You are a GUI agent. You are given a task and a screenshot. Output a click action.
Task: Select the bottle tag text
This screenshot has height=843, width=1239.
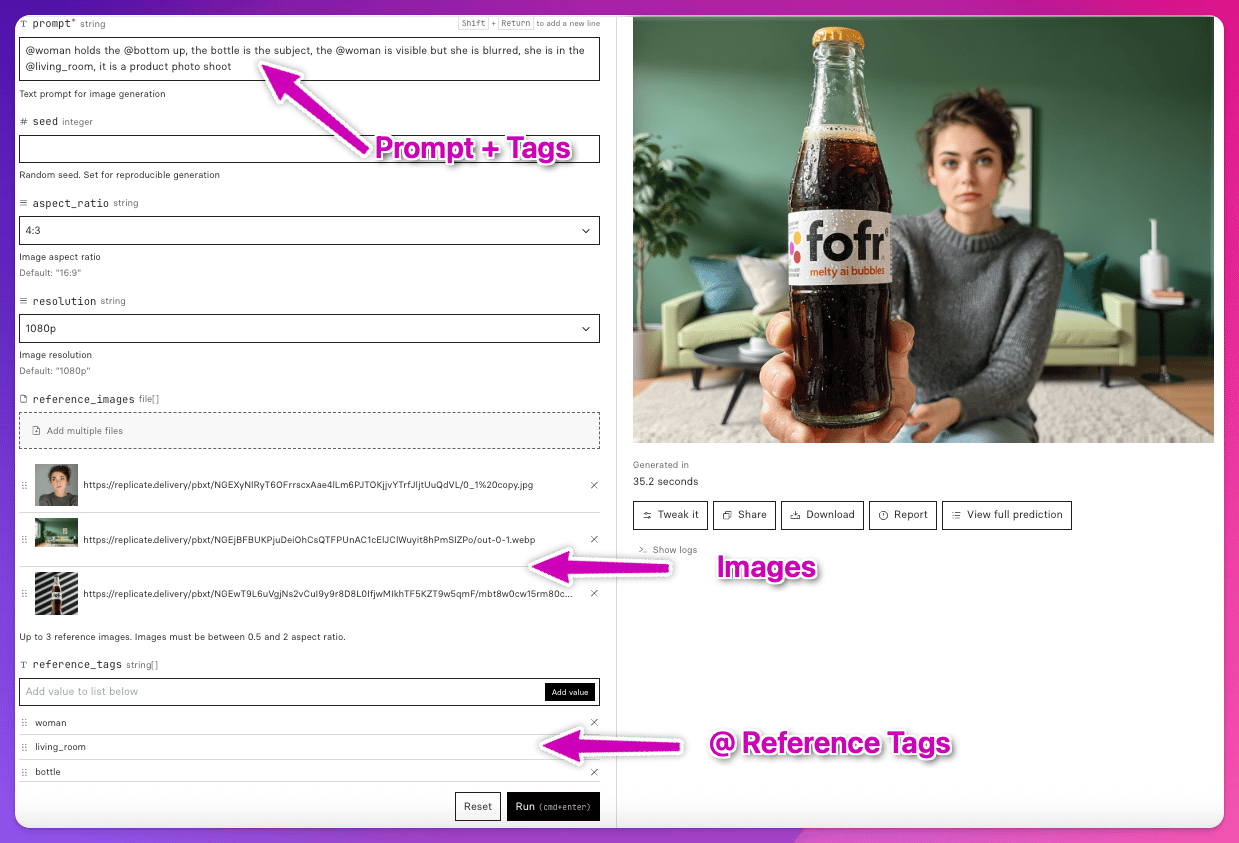coord(48,772)
